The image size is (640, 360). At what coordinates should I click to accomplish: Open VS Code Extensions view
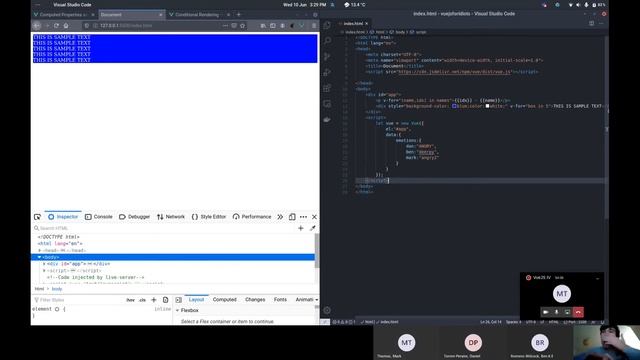[327, 88]
